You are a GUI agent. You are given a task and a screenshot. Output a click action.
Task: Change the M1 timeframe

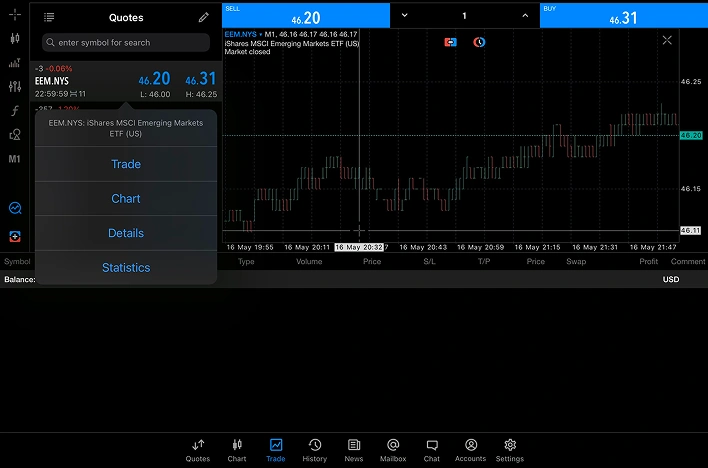click(14, 159)
